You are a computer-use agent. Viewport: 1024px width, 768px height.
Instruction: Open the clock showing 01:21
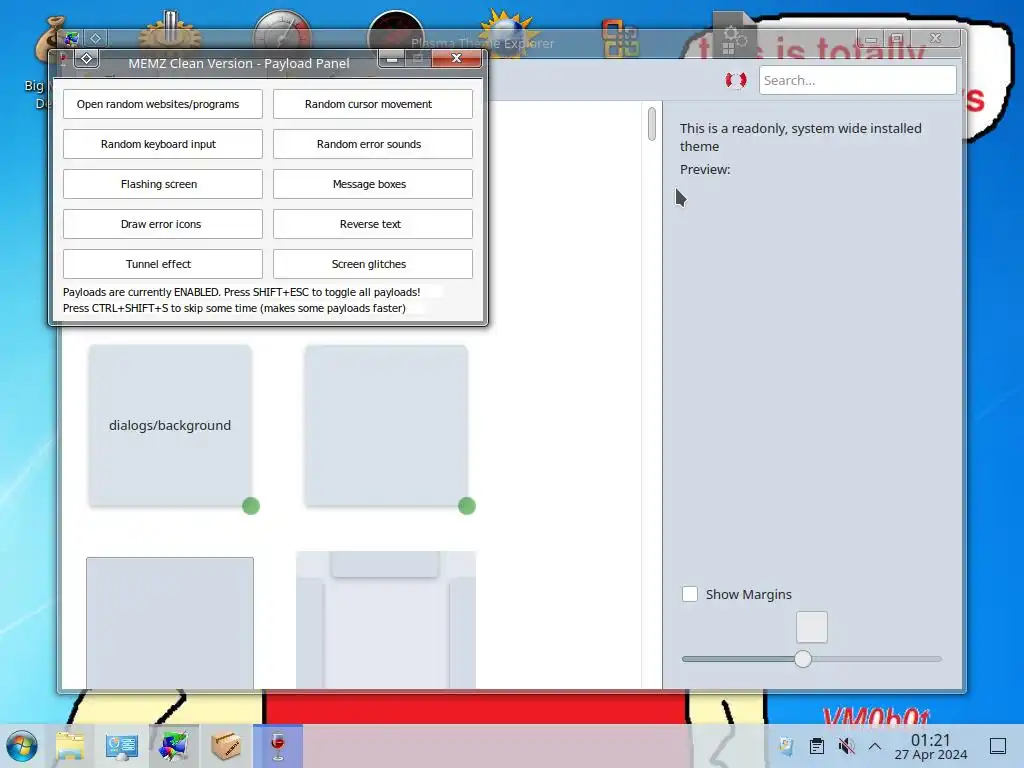pos(931,746)
